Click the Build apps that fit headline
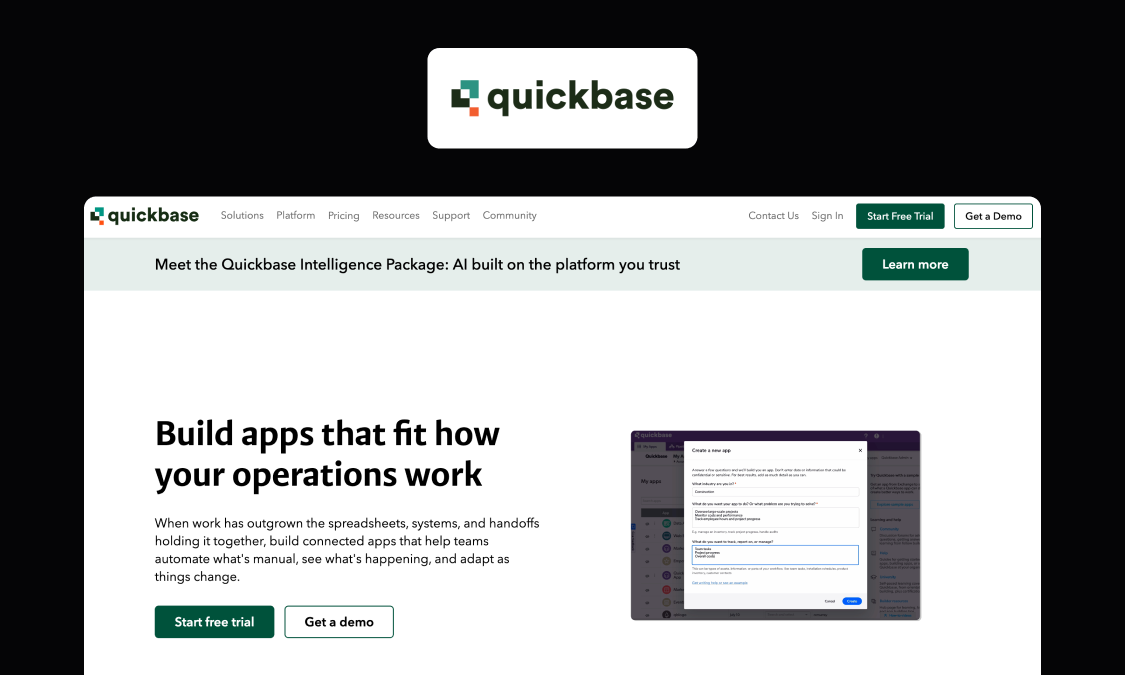 click(327, 453)
